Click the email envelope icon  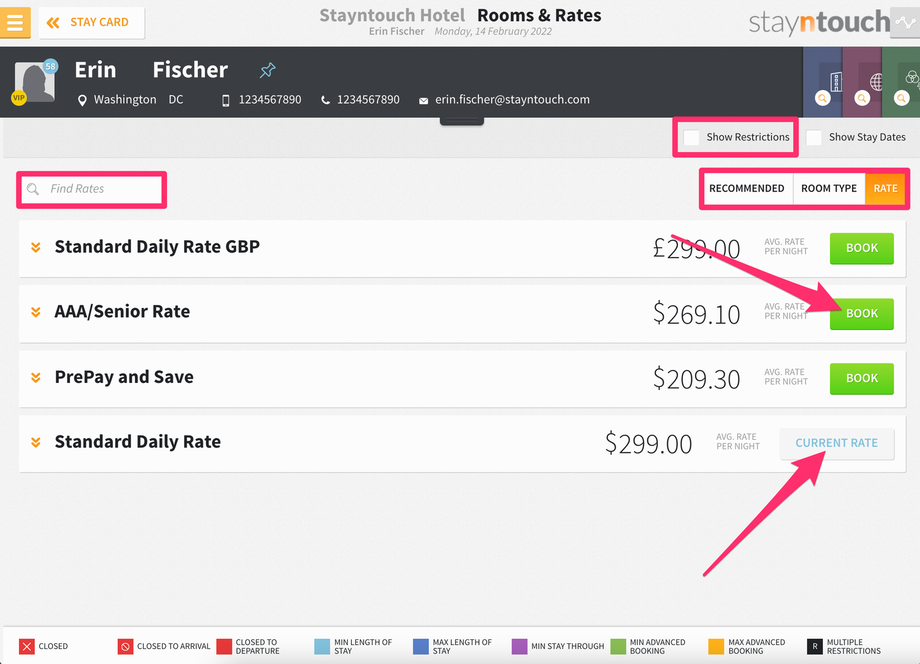click(423, 101)
